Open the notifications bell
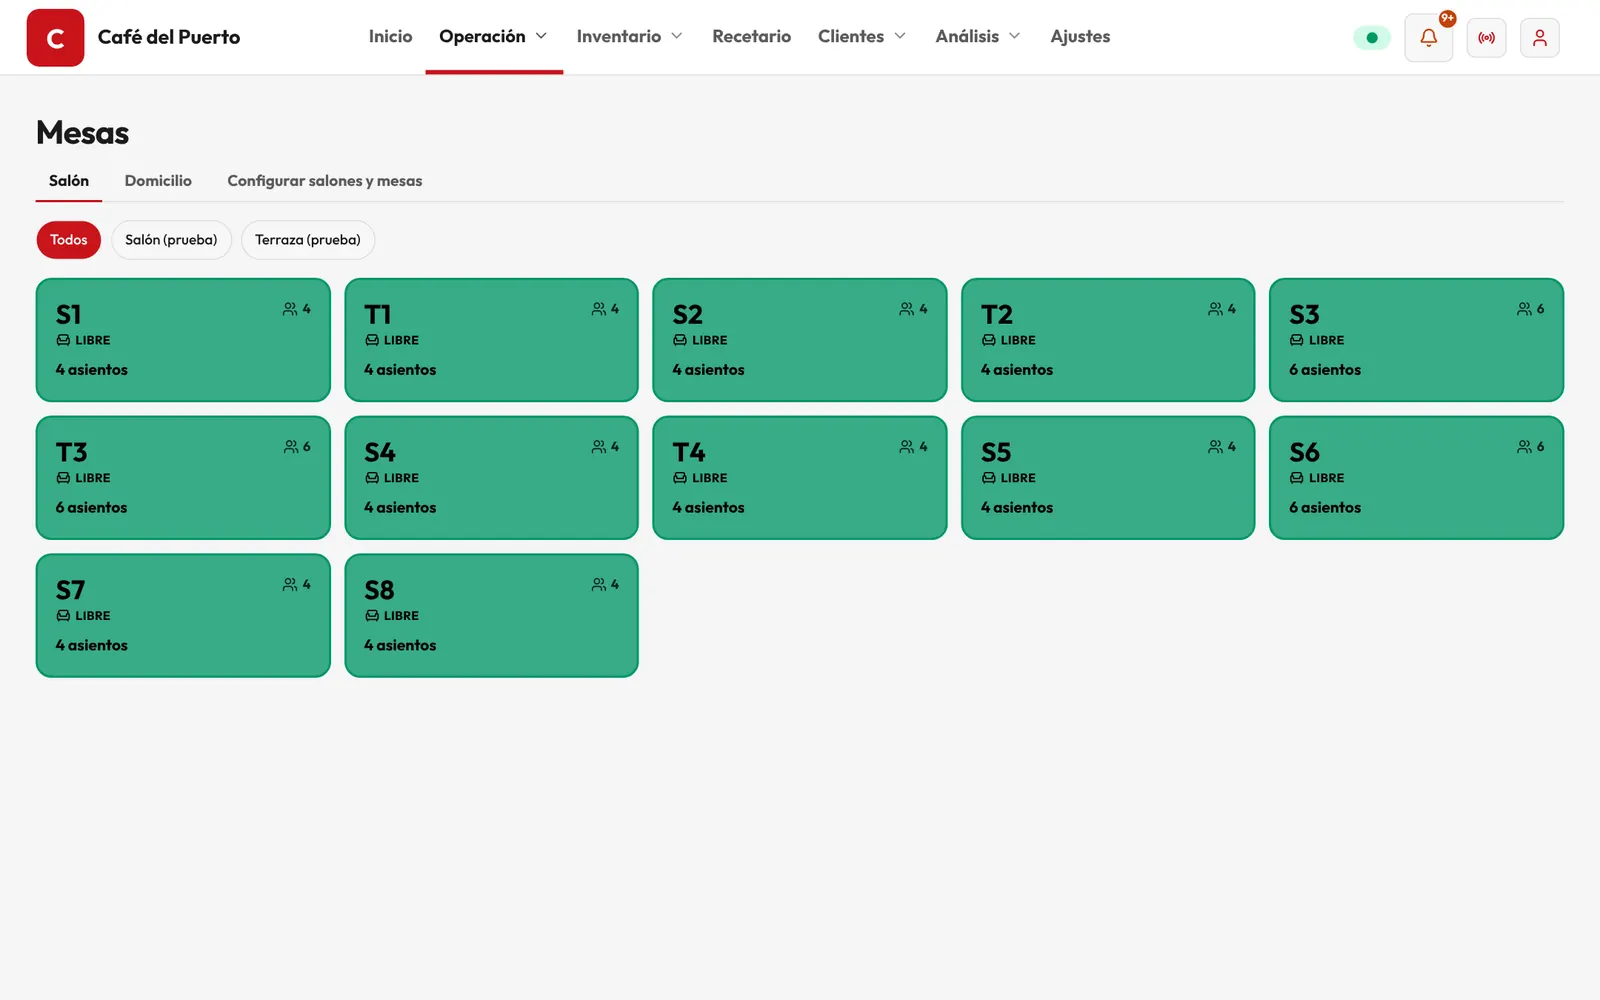Image resolution: width=1600 pixels, height=1000 pixels. click(x=1428, y=38)
